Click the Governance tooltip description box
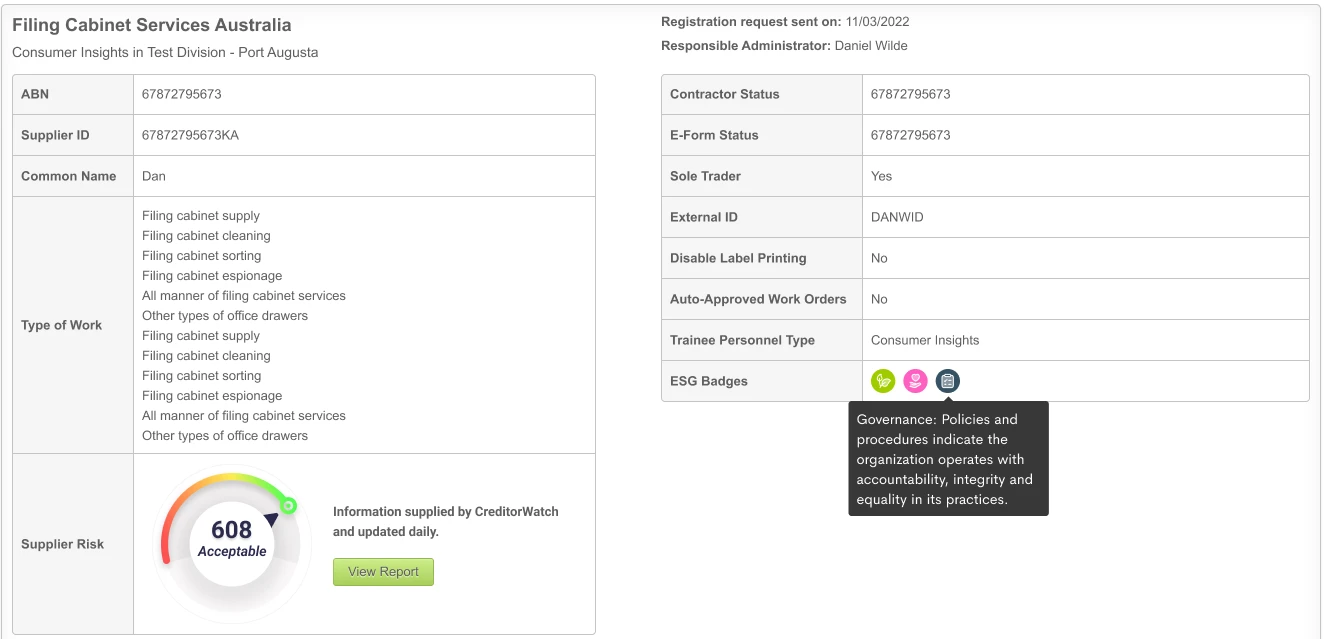Screen dimensions: 1326x639 (948, 459)
